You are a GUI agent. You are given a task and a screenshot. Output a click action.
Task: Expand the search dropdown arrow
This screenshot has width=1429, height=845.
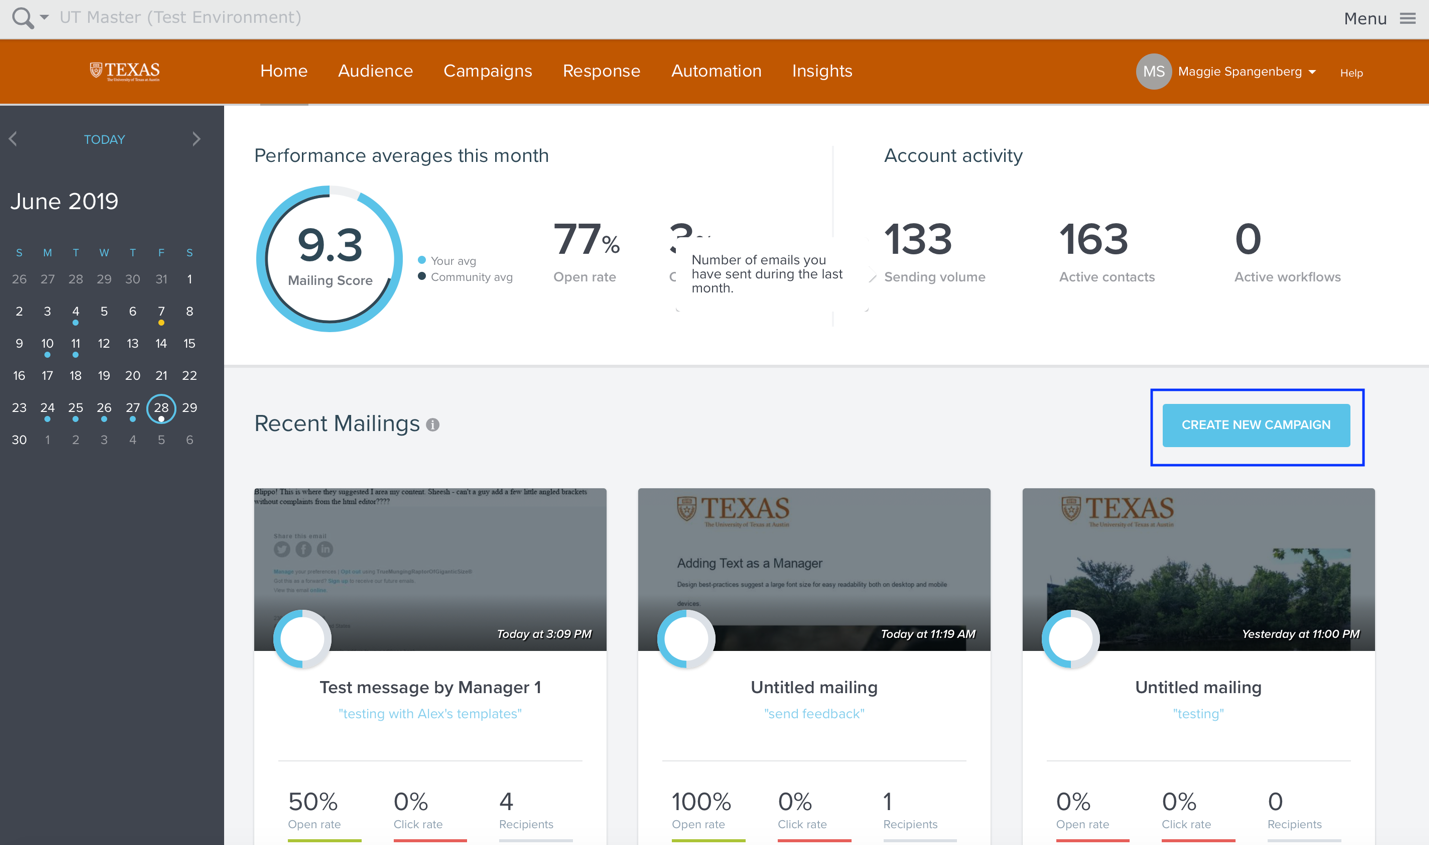(44, 18)
